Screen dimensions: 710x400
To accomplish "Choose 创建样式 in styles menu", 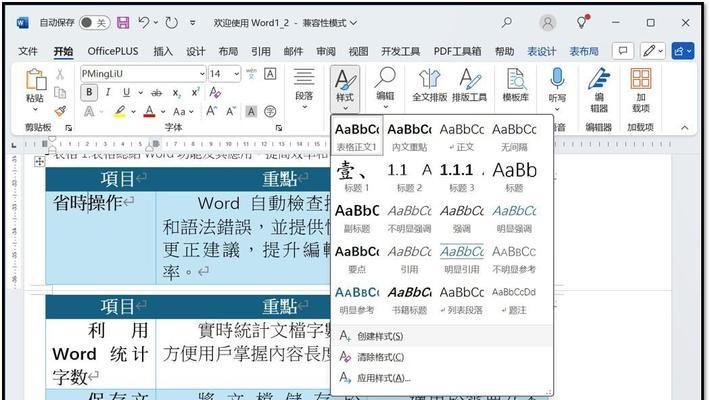I will point(442,336).
